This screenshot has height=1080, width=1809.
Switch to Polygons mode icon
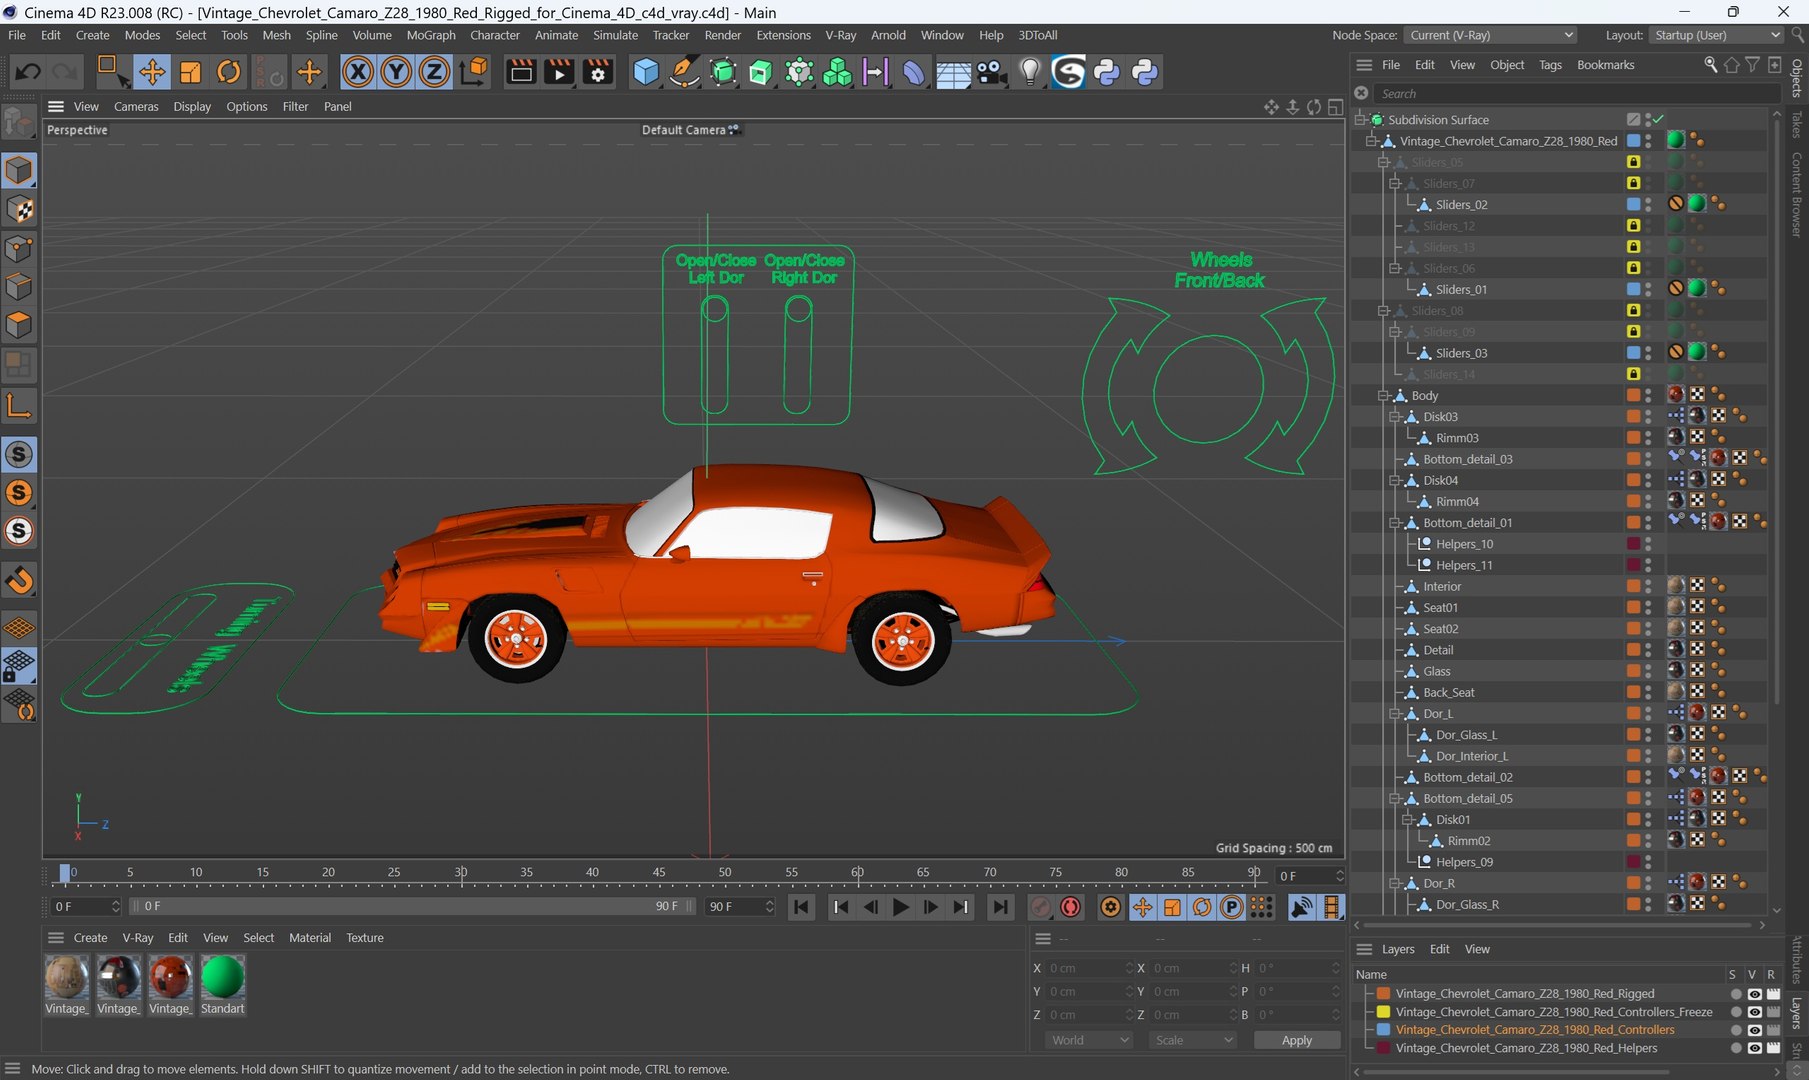click(19, 325)
